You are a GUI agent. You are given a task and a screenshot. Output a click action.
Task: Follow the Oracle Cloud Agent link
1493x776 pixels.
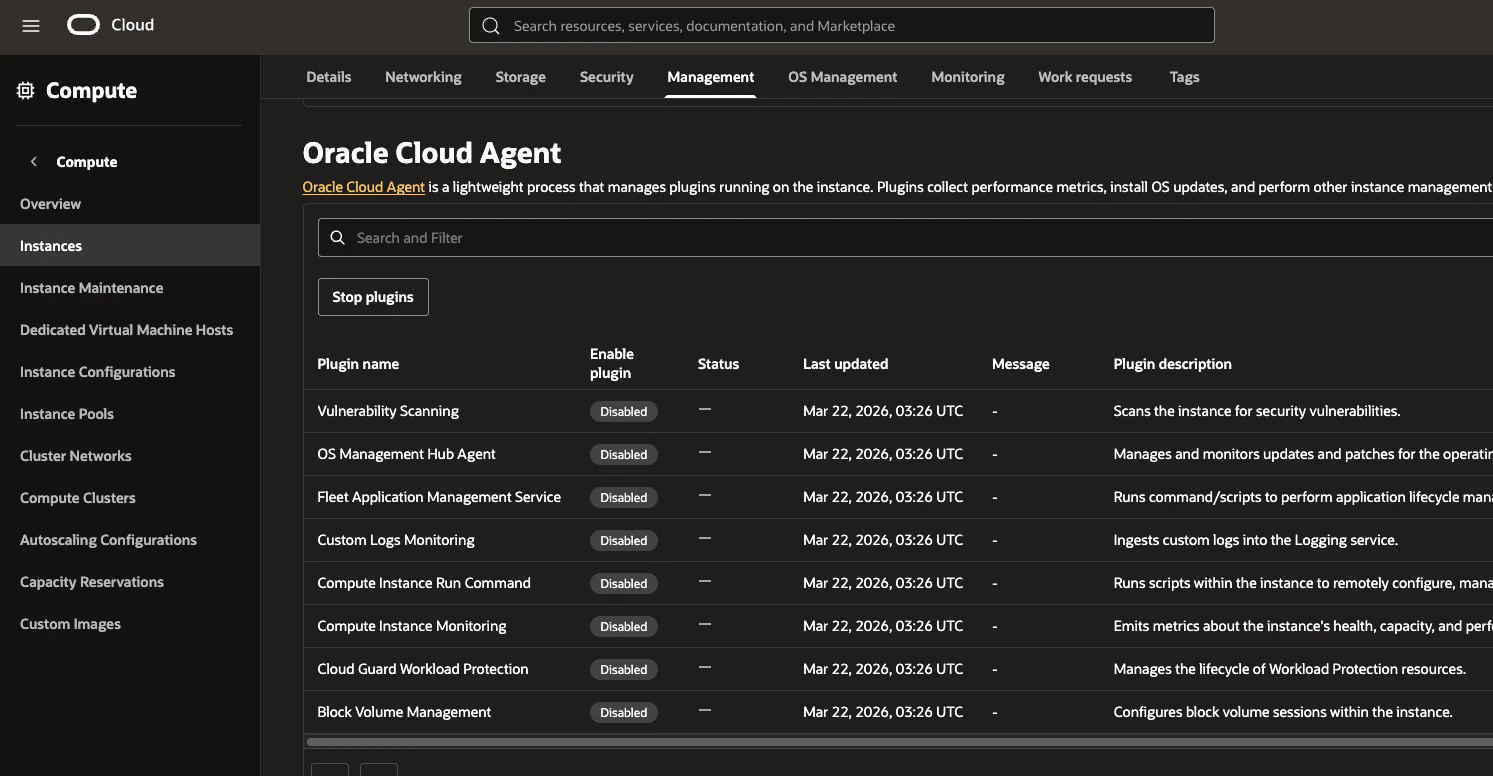(x=364, y=187)
